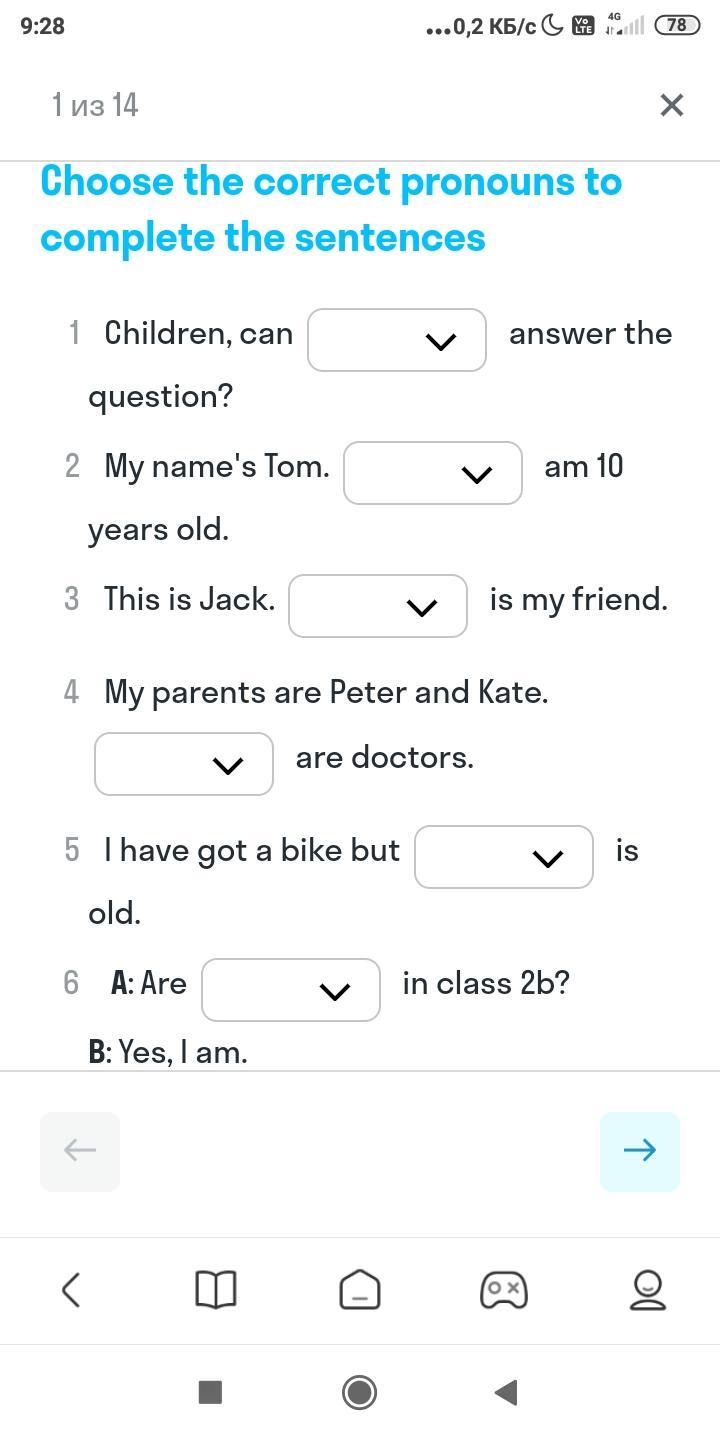The image size is (720, 1440).
Task: Open dropdown before 'are doctors'
Action: click(184, 764)
